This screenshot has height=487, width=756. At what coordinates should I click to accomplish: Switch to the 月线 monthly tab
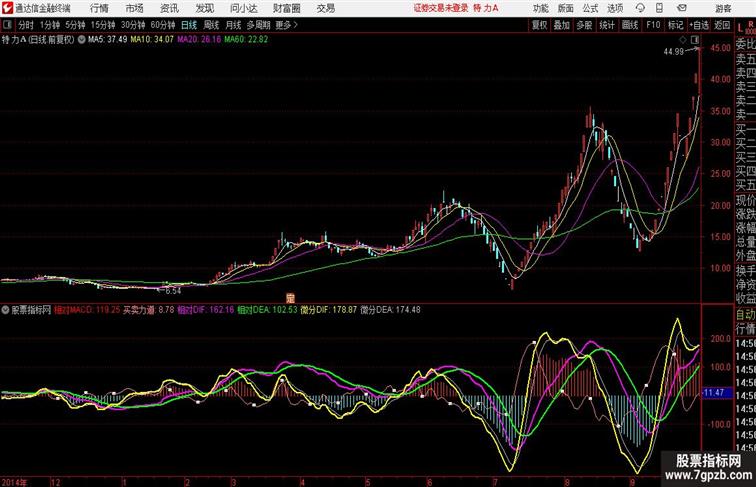pos(233,25)
